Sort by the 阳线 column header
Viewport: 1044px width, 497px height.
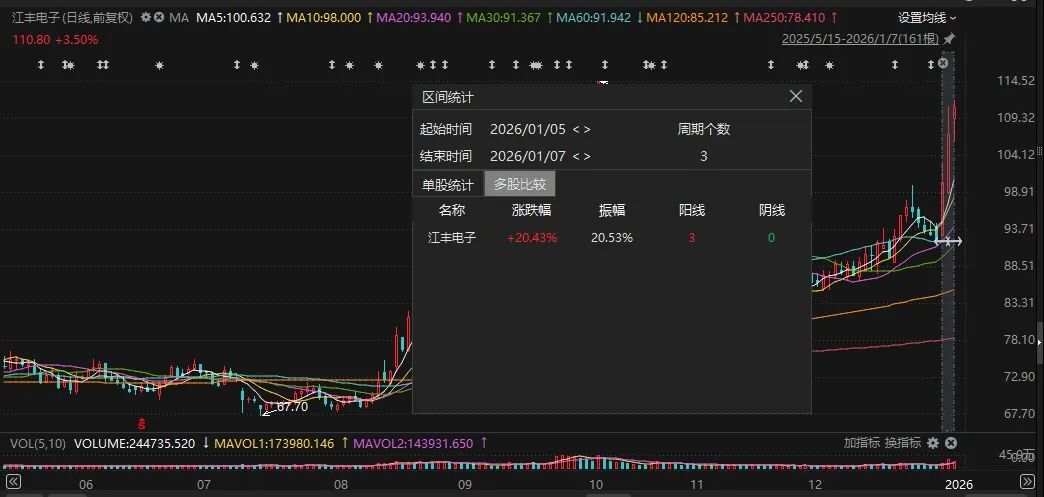pos(692,211)
